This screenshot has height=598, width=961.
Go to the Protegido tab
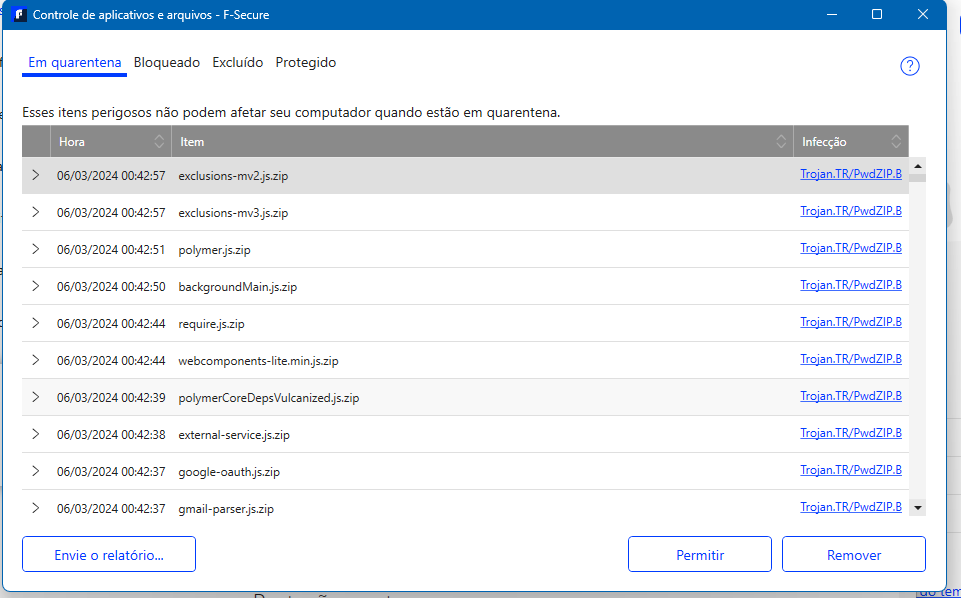click(x=305, y=62)
